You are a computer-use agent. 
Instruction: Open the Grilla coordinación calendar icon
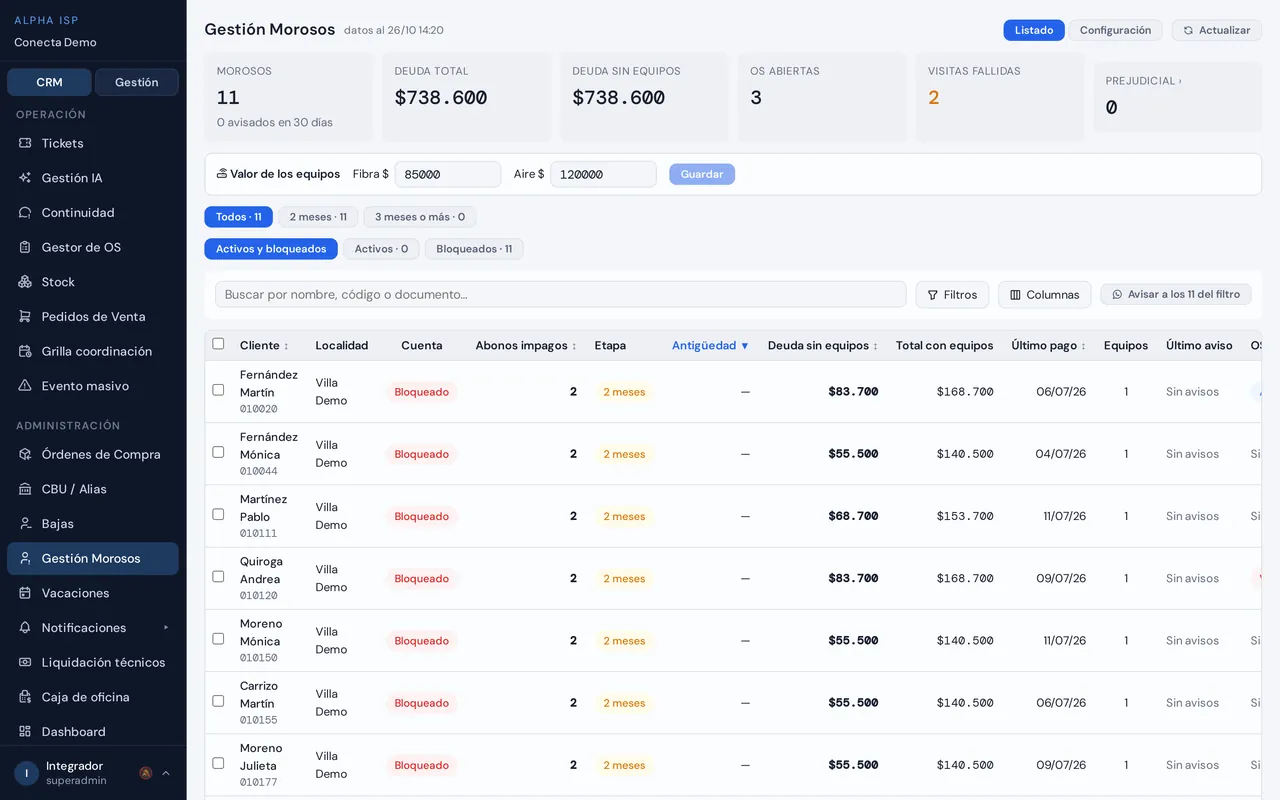click(25, 351)
